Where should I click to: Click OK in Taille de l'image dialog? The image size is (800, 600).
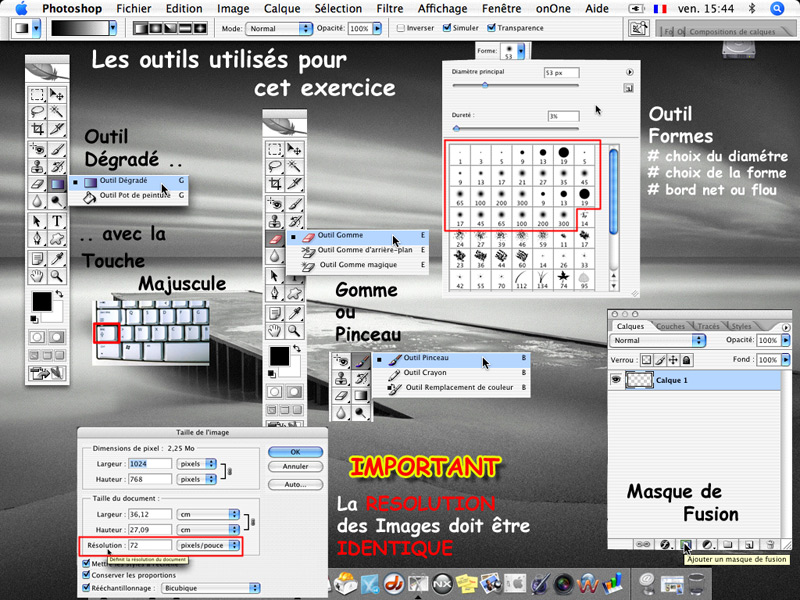click(x=295, y=452)
